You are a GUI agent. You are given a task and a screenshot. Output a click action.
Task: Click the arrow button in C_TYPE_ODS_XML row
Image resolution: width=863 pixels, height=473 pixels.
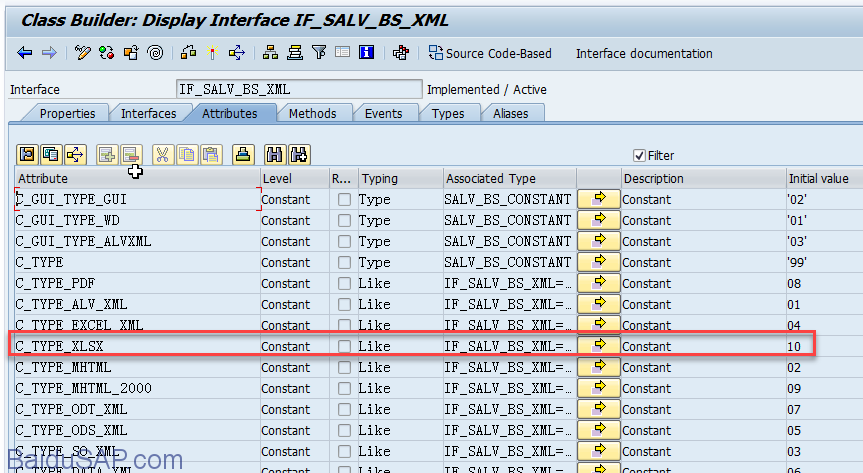click(599, 429)
